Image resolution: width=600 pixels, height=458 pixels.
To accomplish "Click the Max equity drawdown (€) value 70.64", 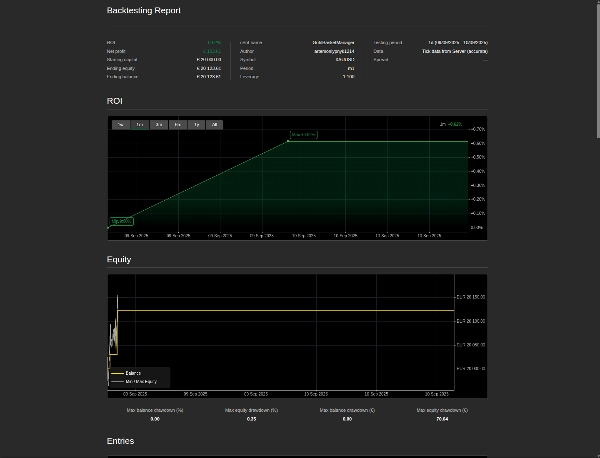I will [442, 419].
